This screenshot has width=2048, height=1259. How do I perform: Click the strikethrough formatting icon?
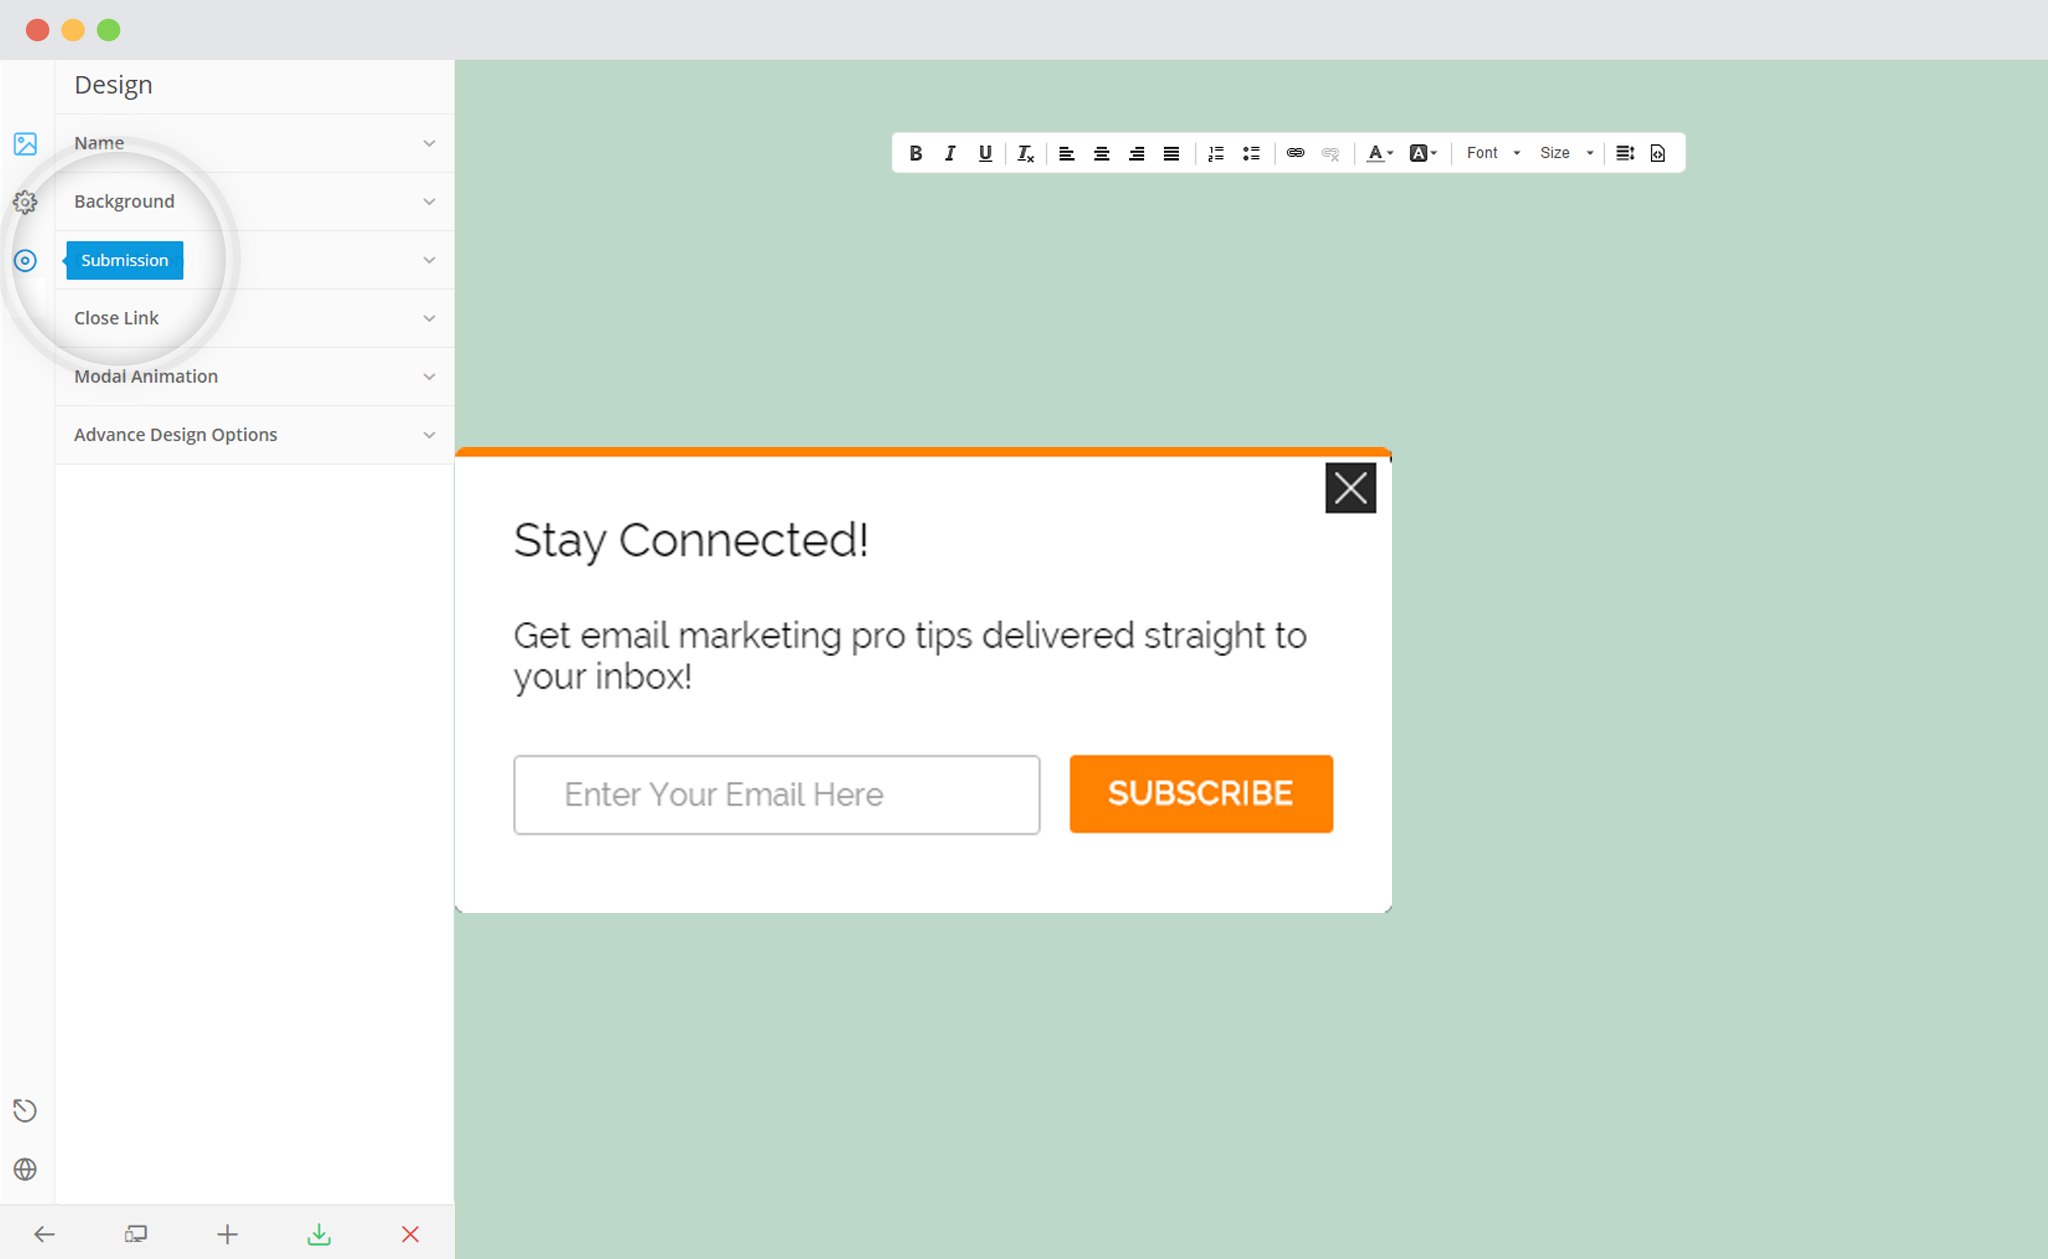1025,152
